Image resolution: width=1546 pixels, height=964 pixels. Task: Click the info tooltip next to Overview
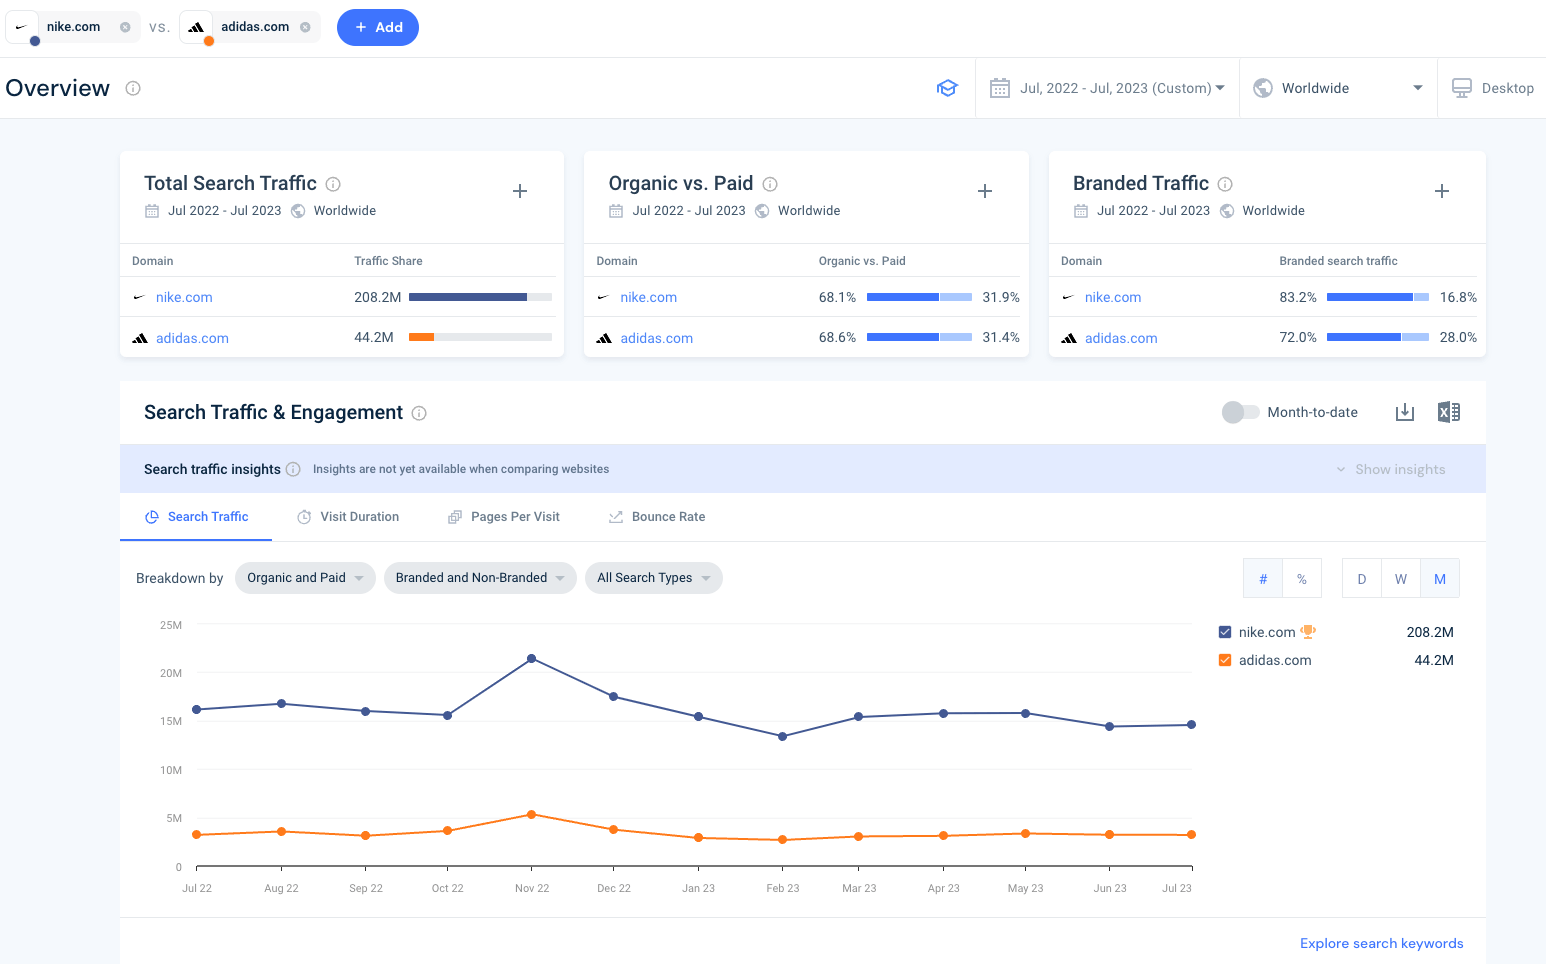click(x=133, y=88)
